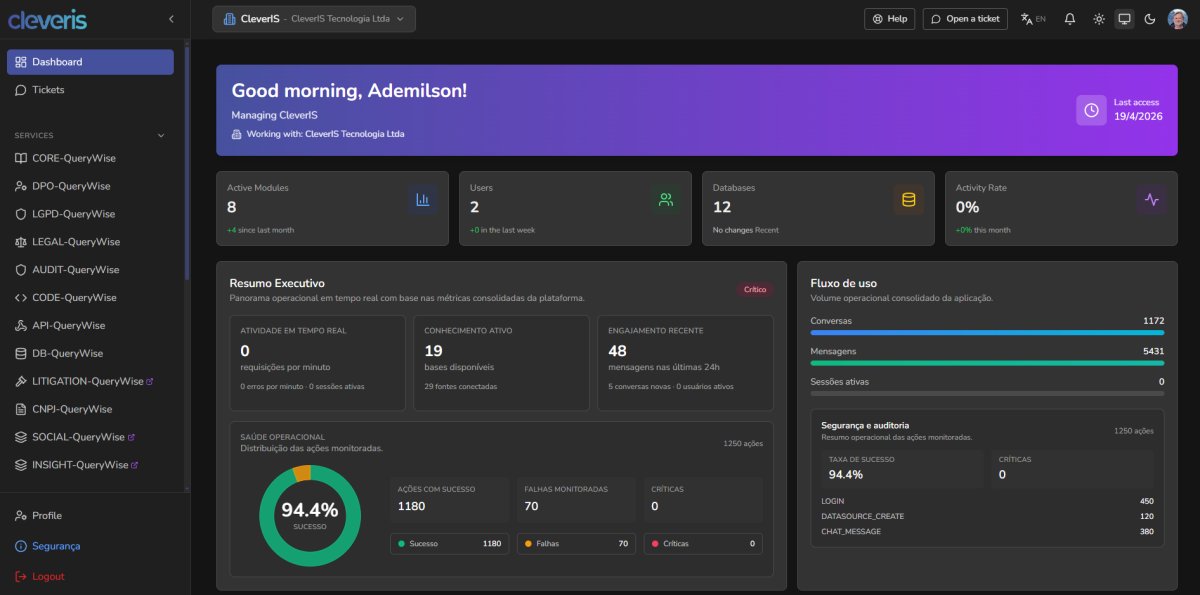Switch to light theme sun icon
The height and width of the screenshot is (595, 1200).
pyautogui.click(x=1099, y=19)
